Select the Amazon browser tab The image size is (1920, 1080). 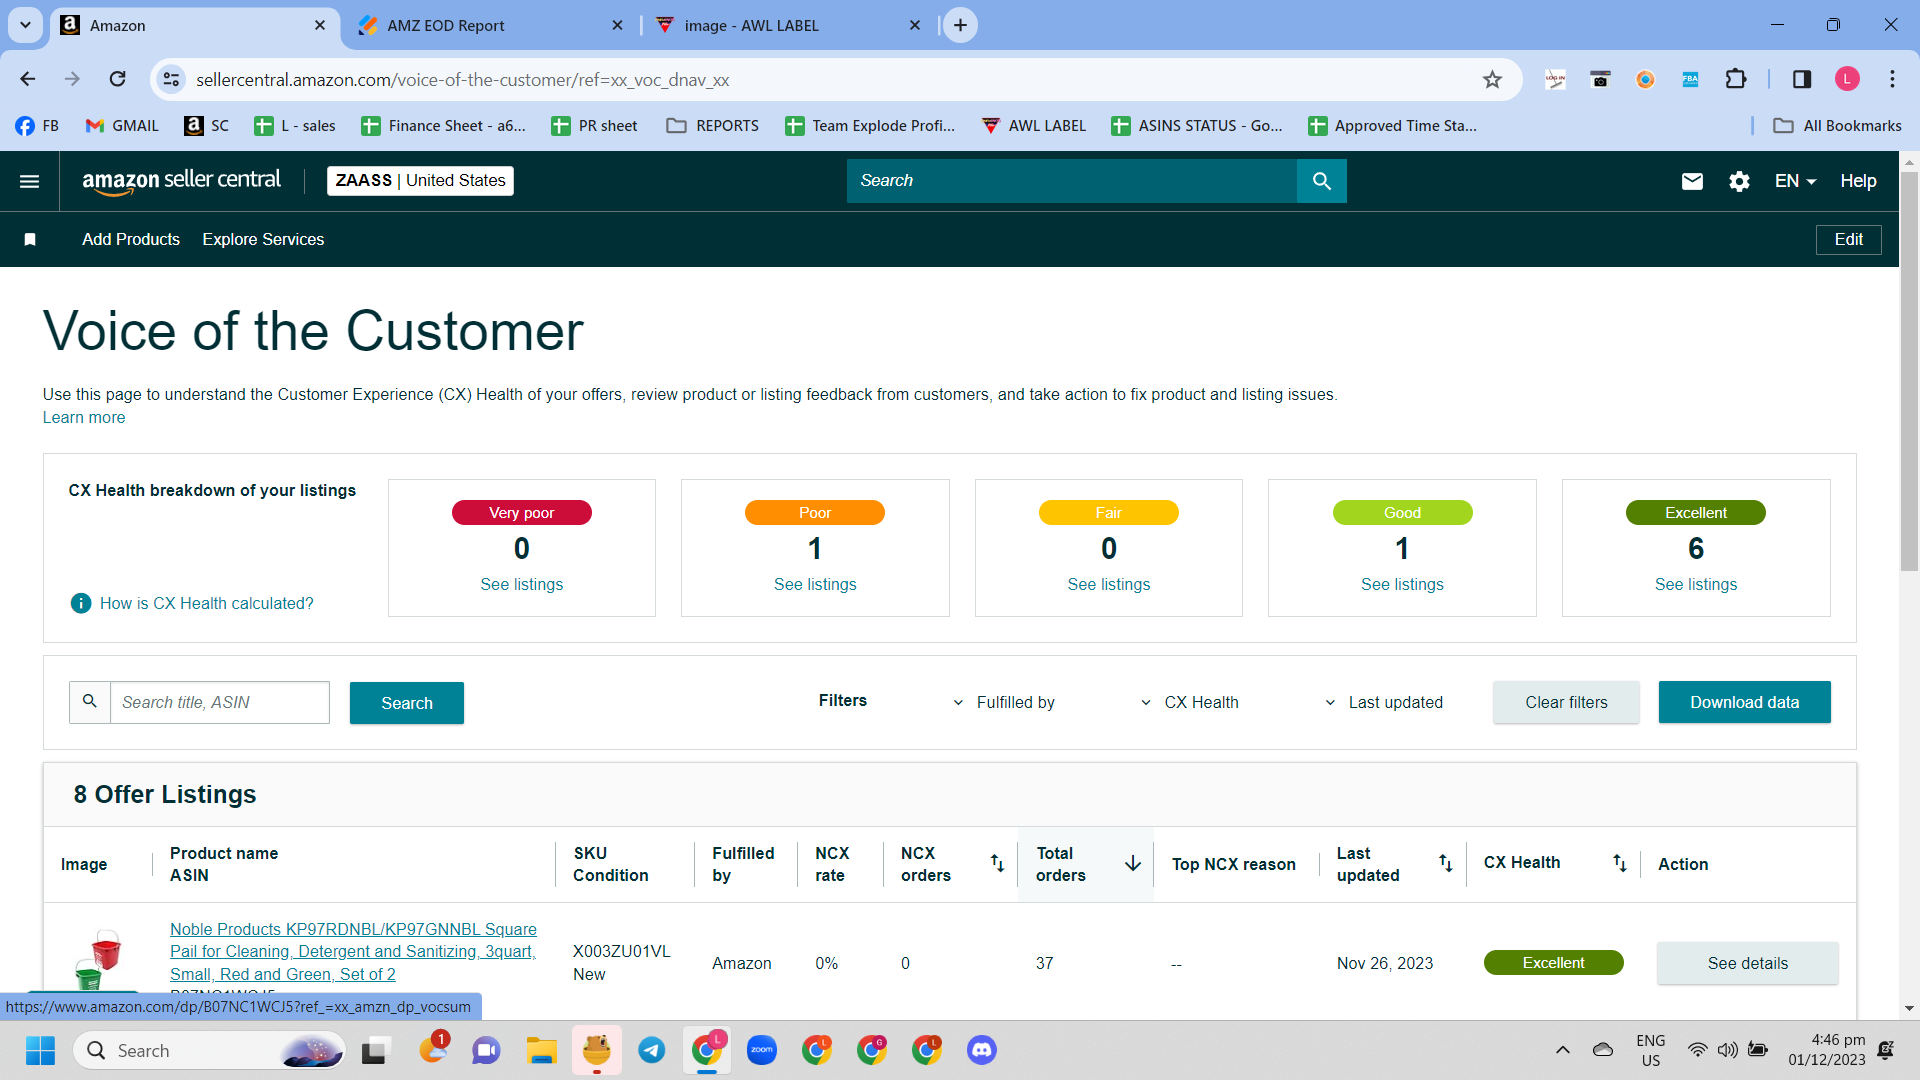point(193,26)
